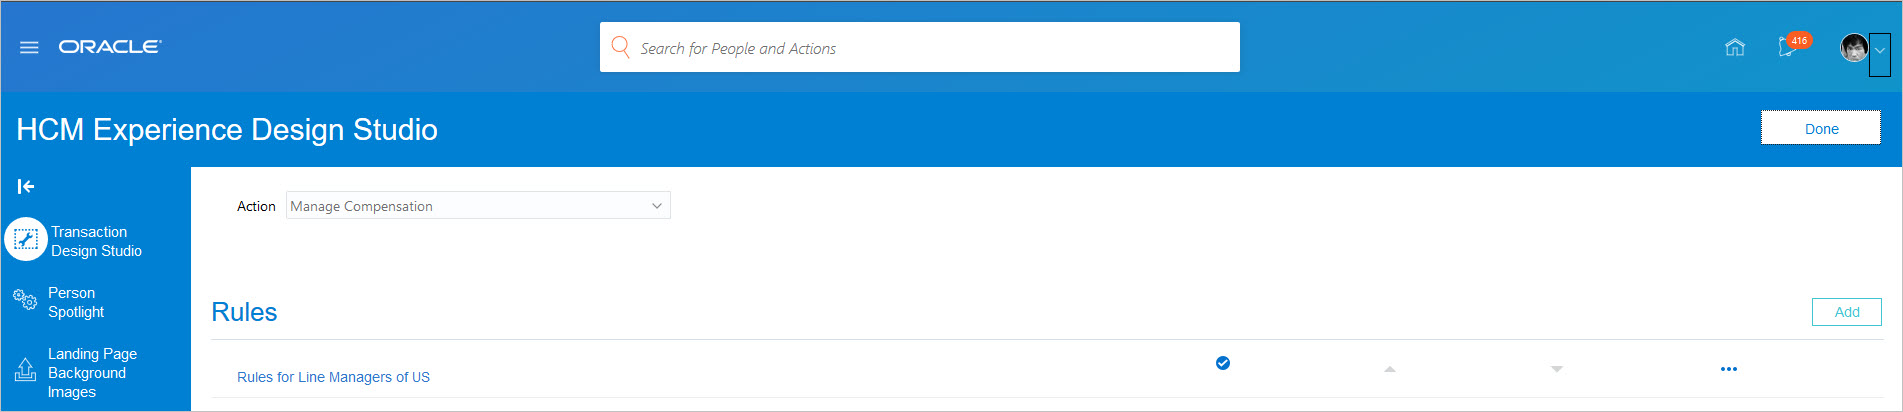Expand the Manage Compensation action dropdown
Image resolution: width=1903 pixels, height=412 pixels.
[x=657, y=206]
